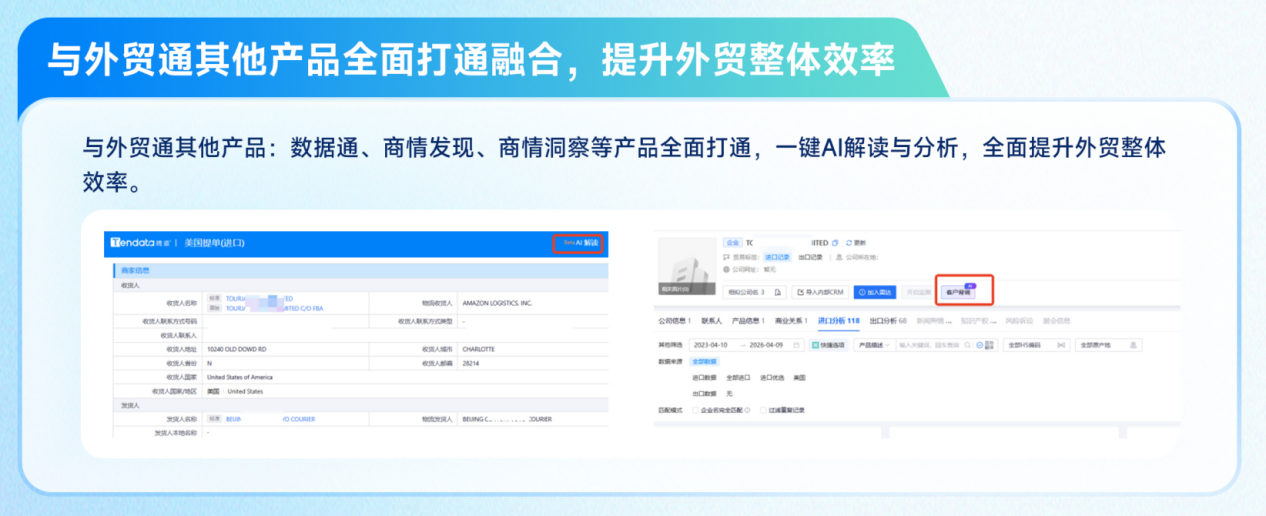The image size is (1266, 516).
Task: Click AMAZON LOGISTICS, INC. cell
Action: [x=497, y=303]
